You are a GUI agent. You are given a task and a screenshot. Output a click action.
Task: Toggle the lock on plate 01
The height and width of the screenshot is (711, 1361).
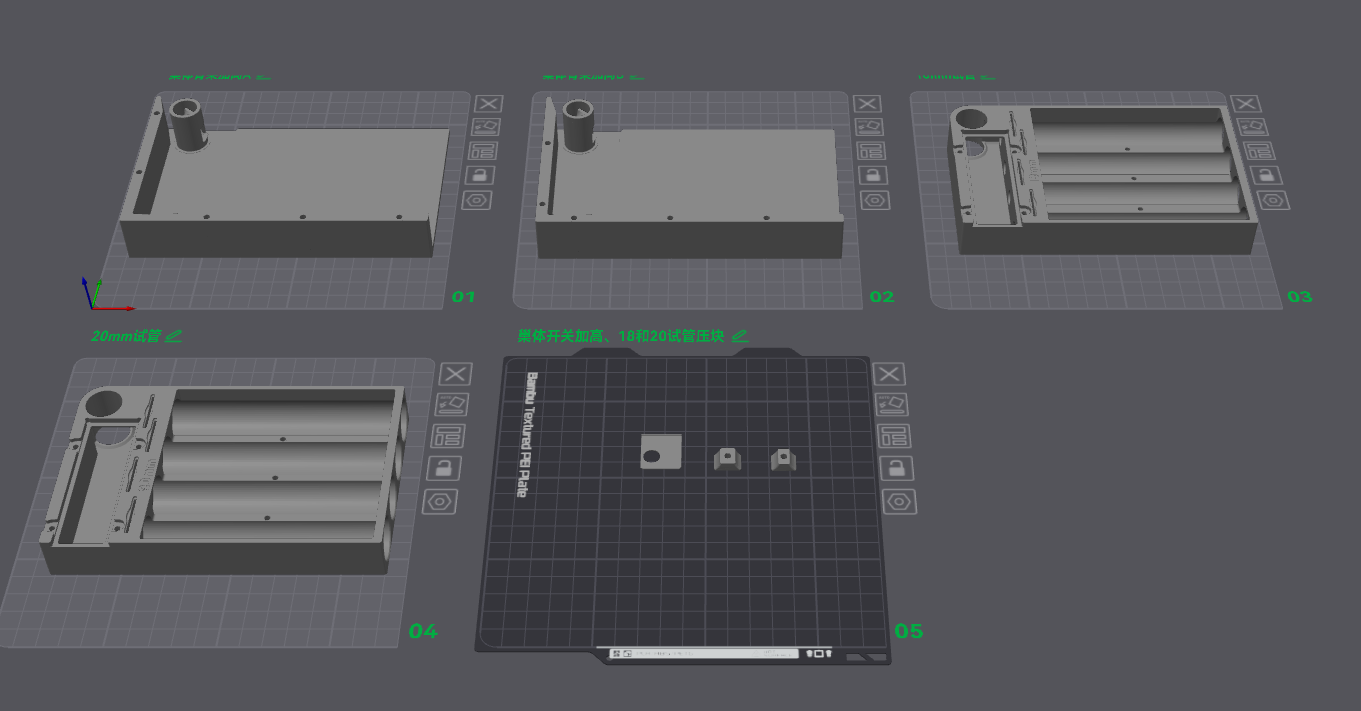480,175
